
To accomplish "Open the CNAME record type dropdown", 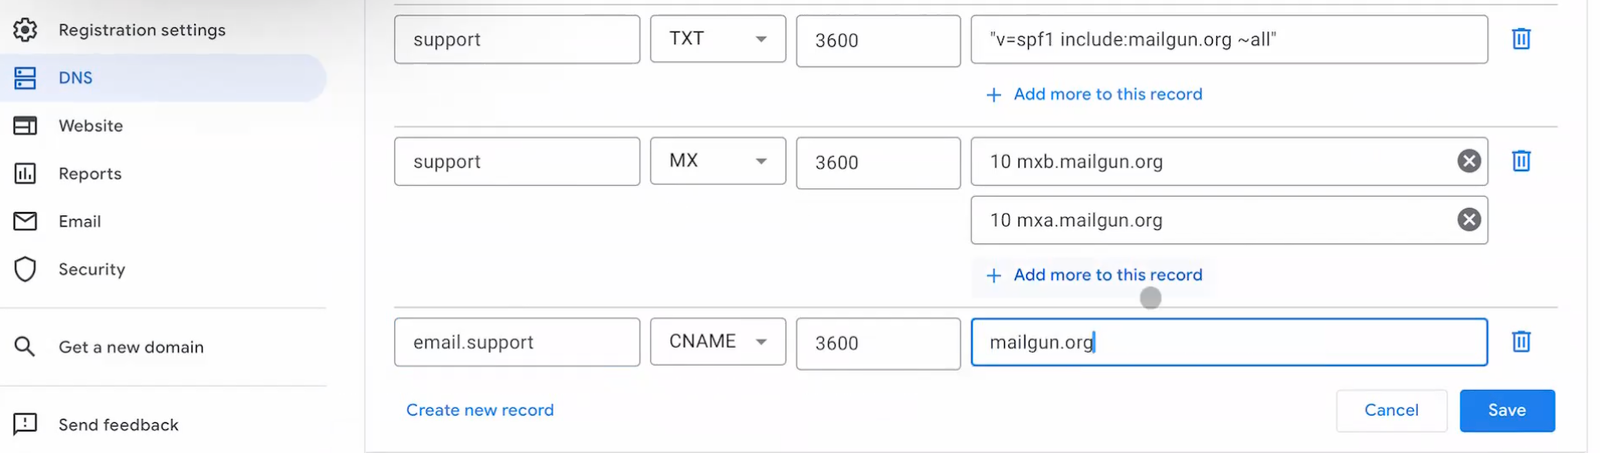I will (x=718, y=342).
